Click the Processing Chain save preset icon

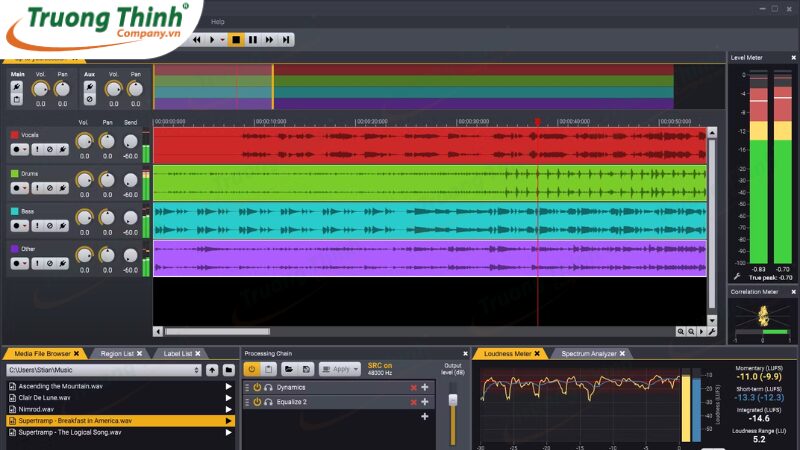click(306, 369)
